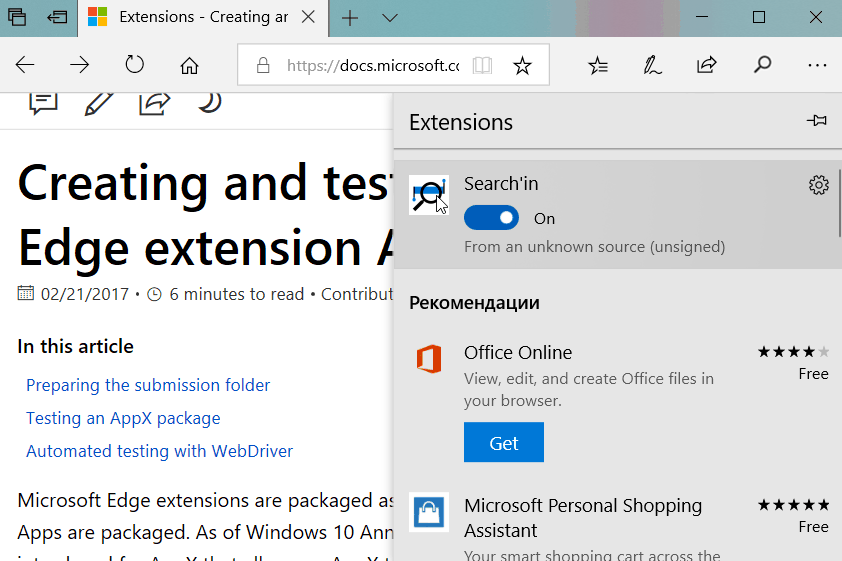Open Office Online extension details

pos(518,353)
